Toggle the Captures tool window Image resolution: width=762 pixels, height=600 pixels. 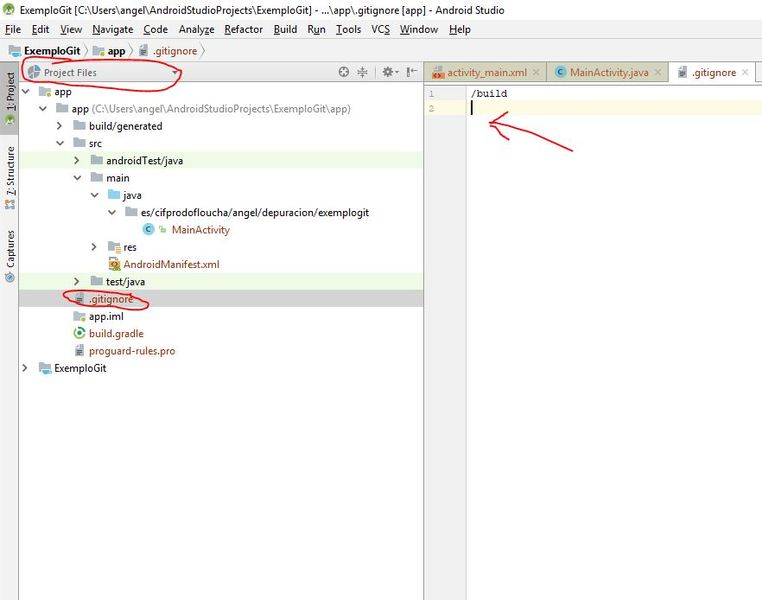(10, 256)
